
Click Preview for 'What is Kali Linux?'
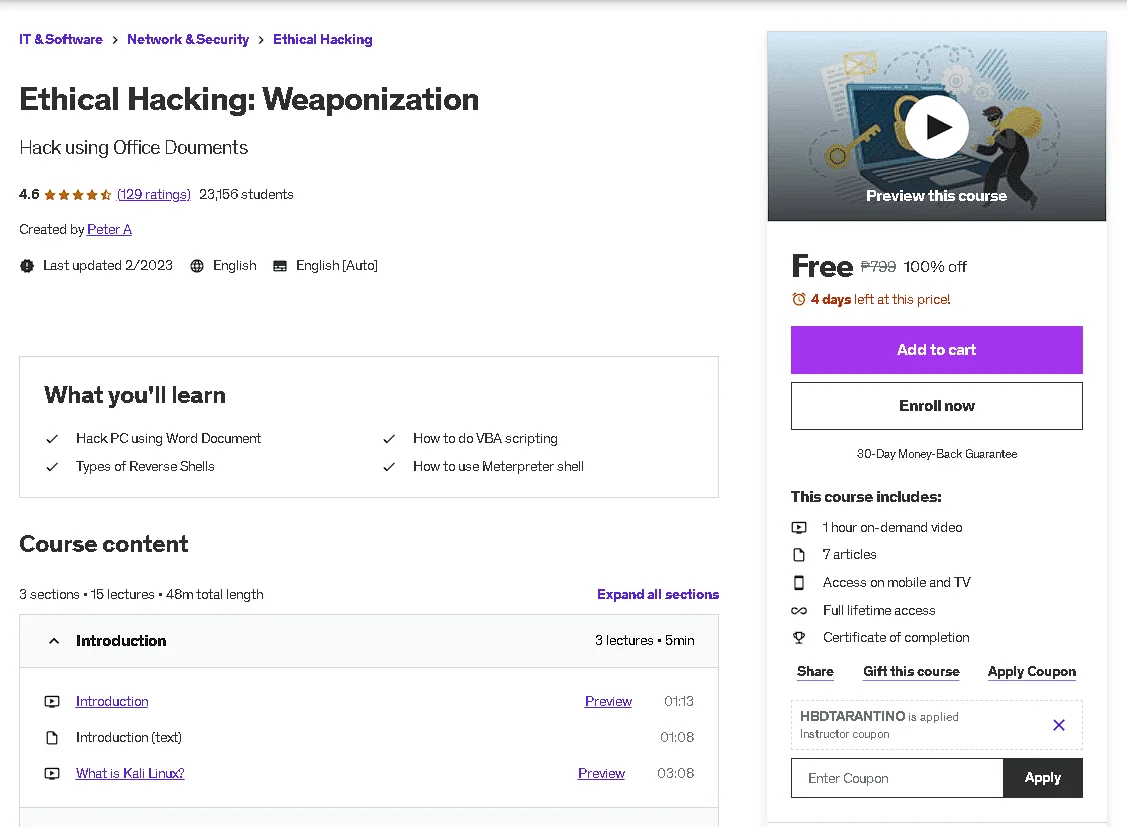click(602, 774)
